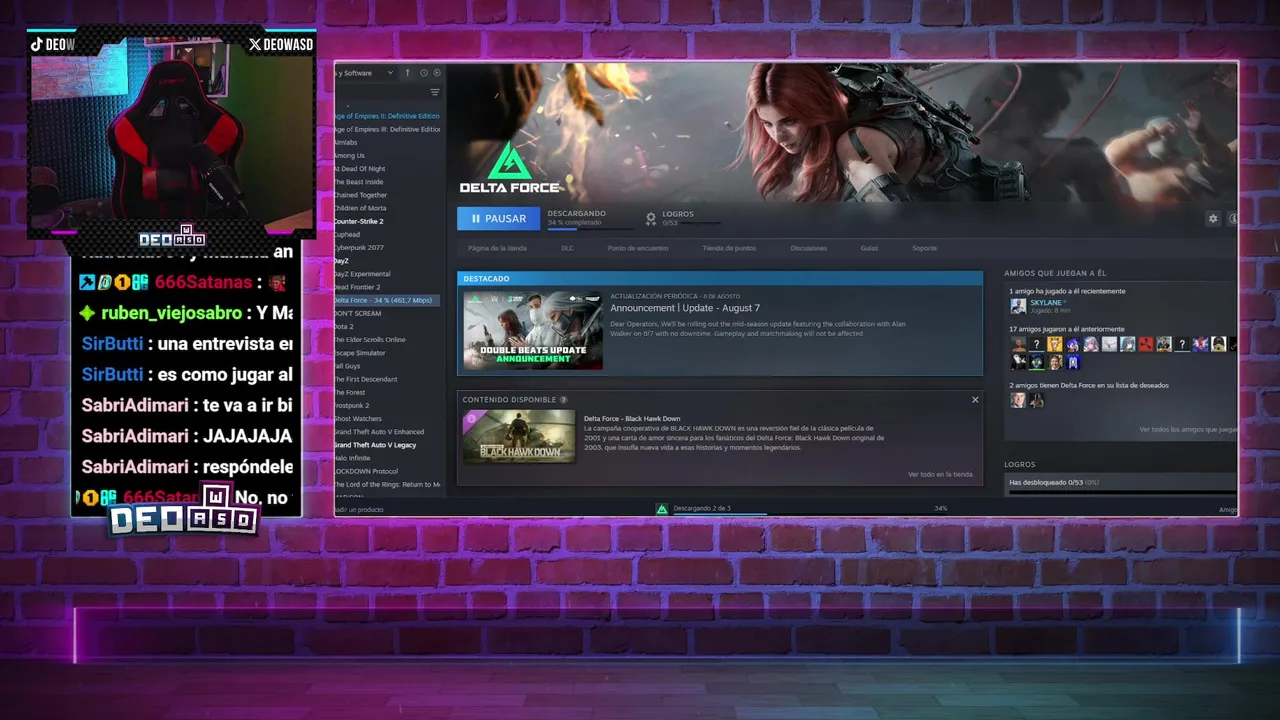Close the Contenido Disponible panel
The width and height of the screenshot is (1280, 720).
click(975, 400)
